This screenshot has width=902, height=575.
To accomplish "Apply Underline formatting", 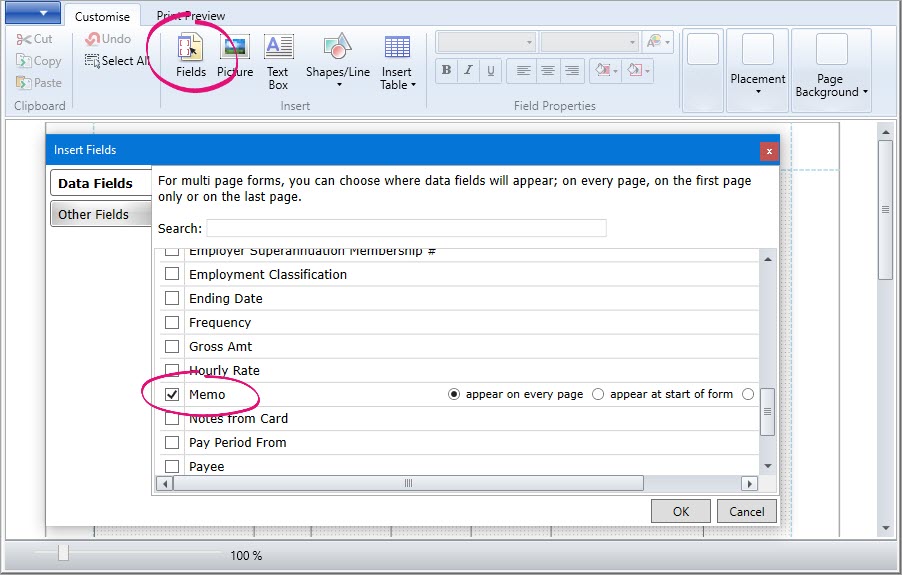I will tap(488, 70).
